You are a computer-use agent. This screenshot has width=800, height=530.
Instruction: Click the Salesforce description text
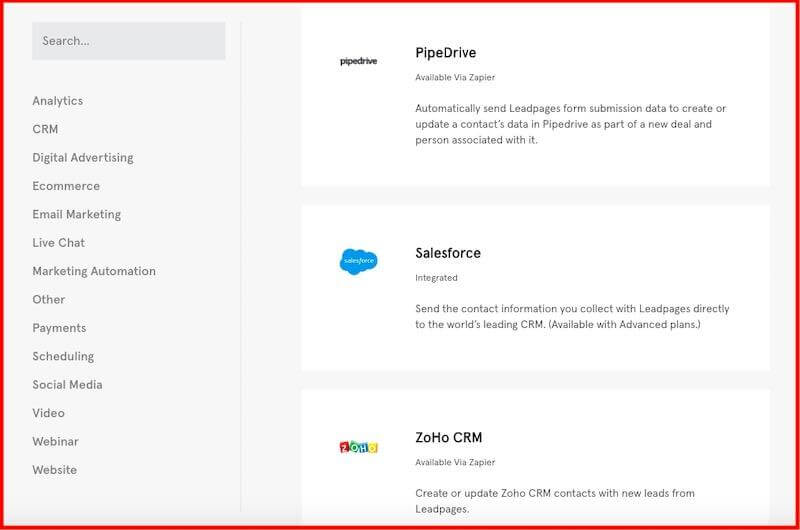coord(572,316)
